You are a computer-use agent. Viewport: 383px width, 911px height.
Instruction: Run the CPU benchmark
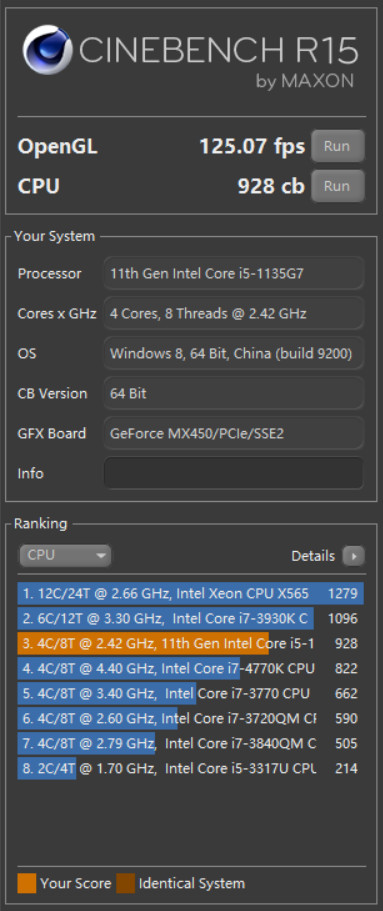(338, 186)
